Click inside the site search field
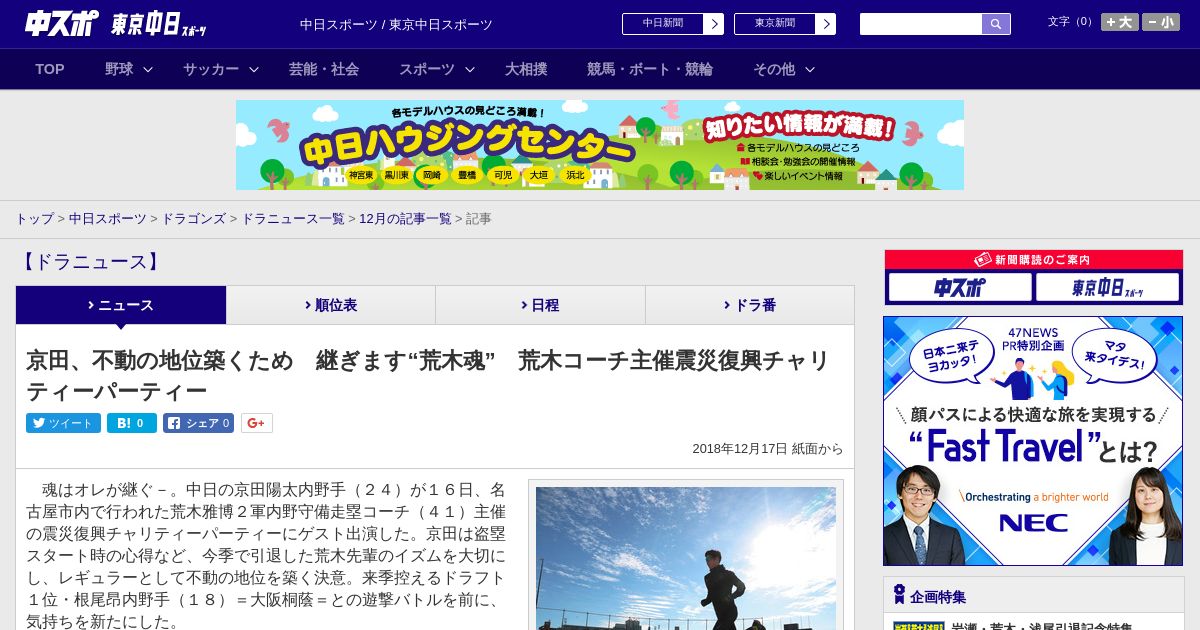Viewport: 1200px width, 630px height. point(921,24)
